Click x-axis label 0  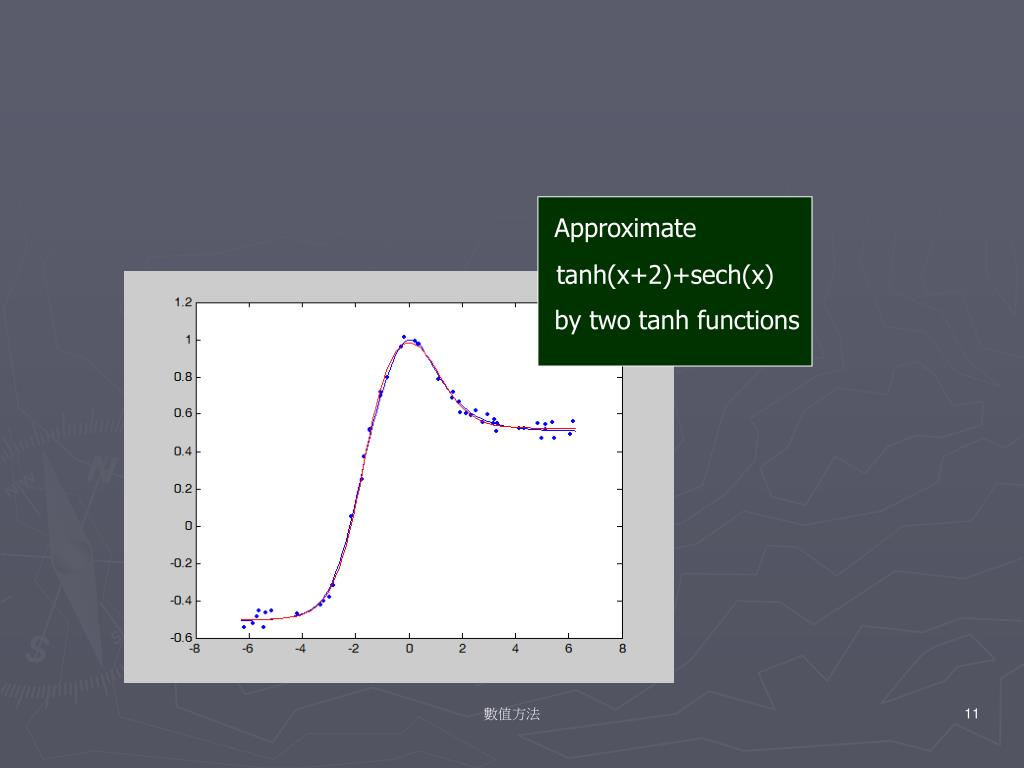pos(409,649)
